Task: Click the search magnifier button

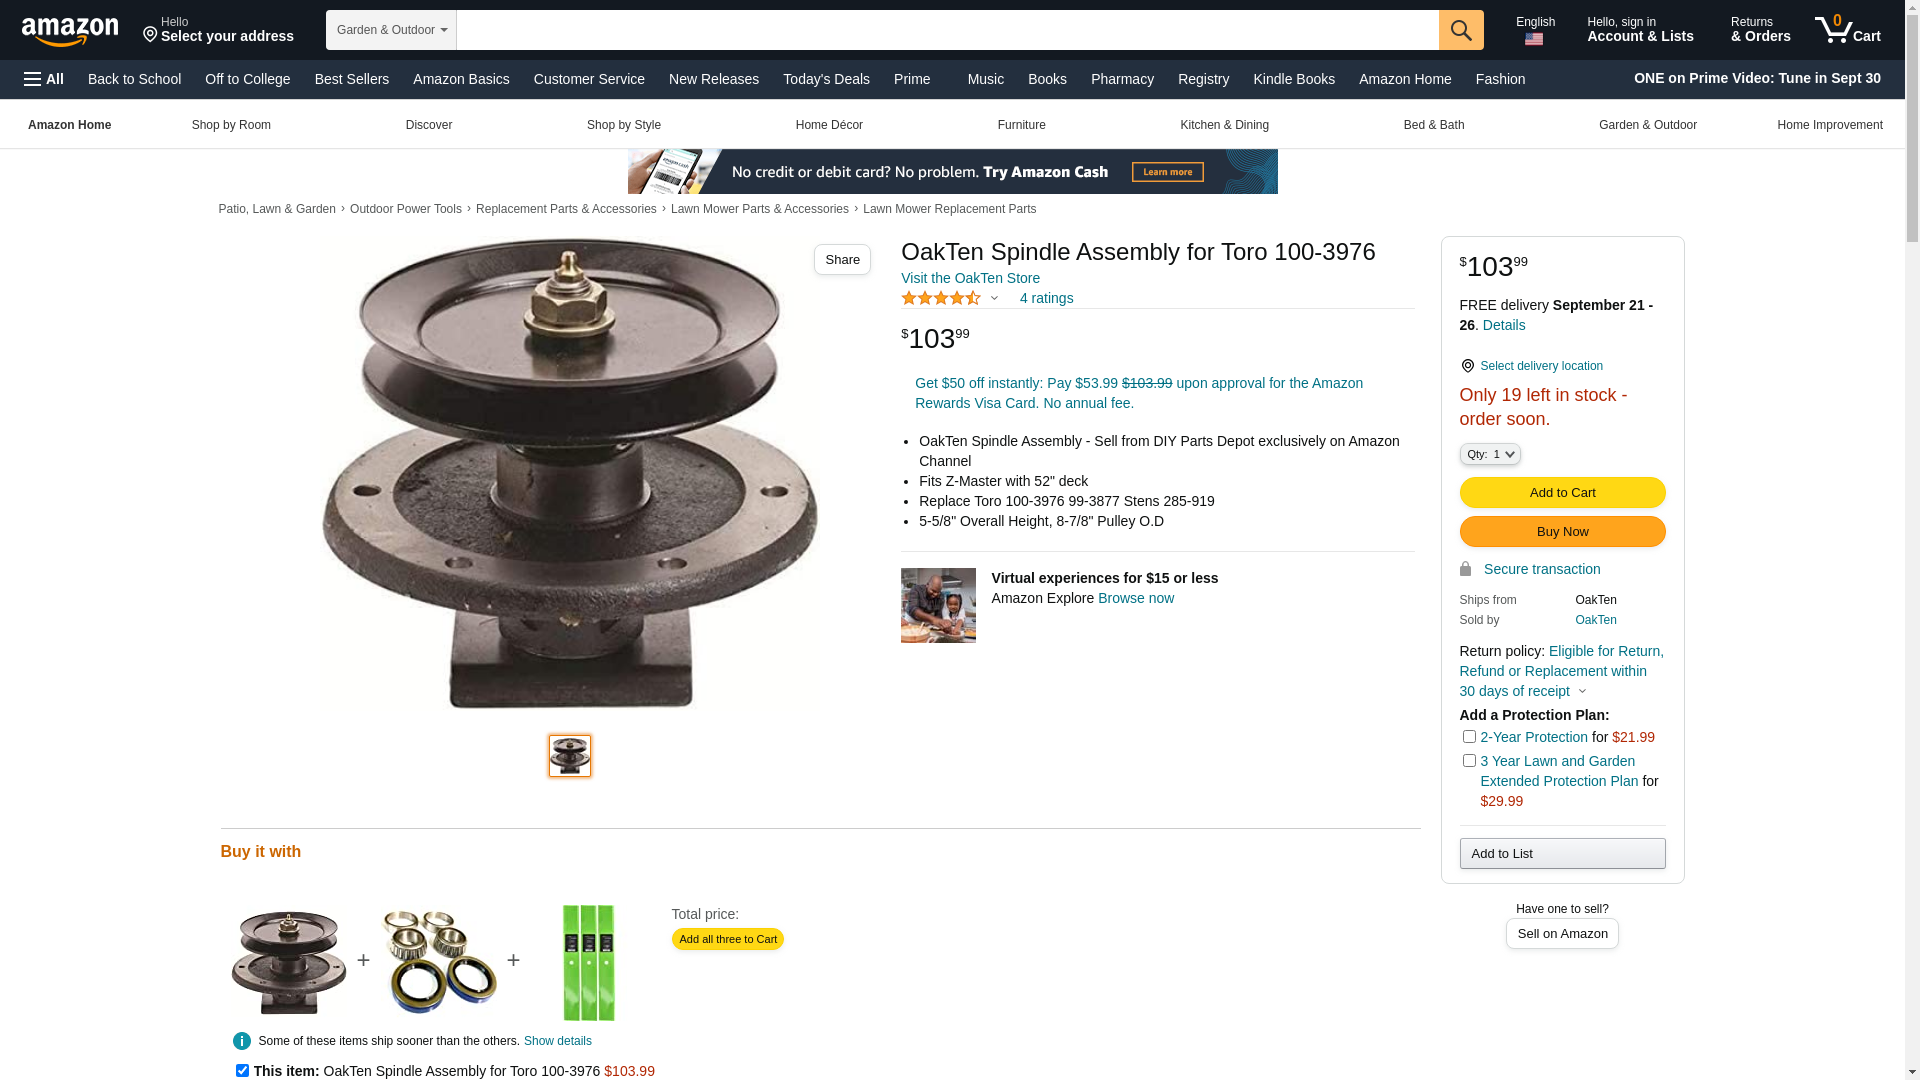Action: click(x=1461, y=30)
